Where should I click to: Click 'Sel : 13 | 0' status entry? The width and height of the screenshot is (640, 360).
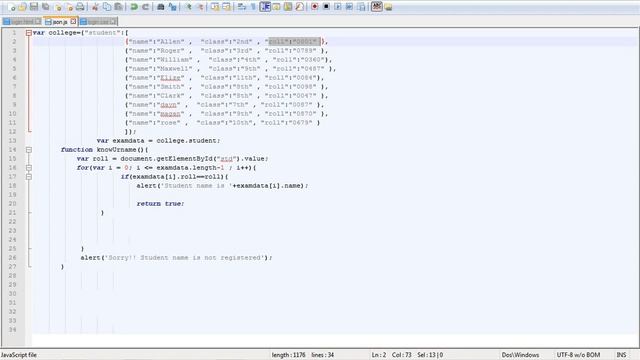[430, 355]
